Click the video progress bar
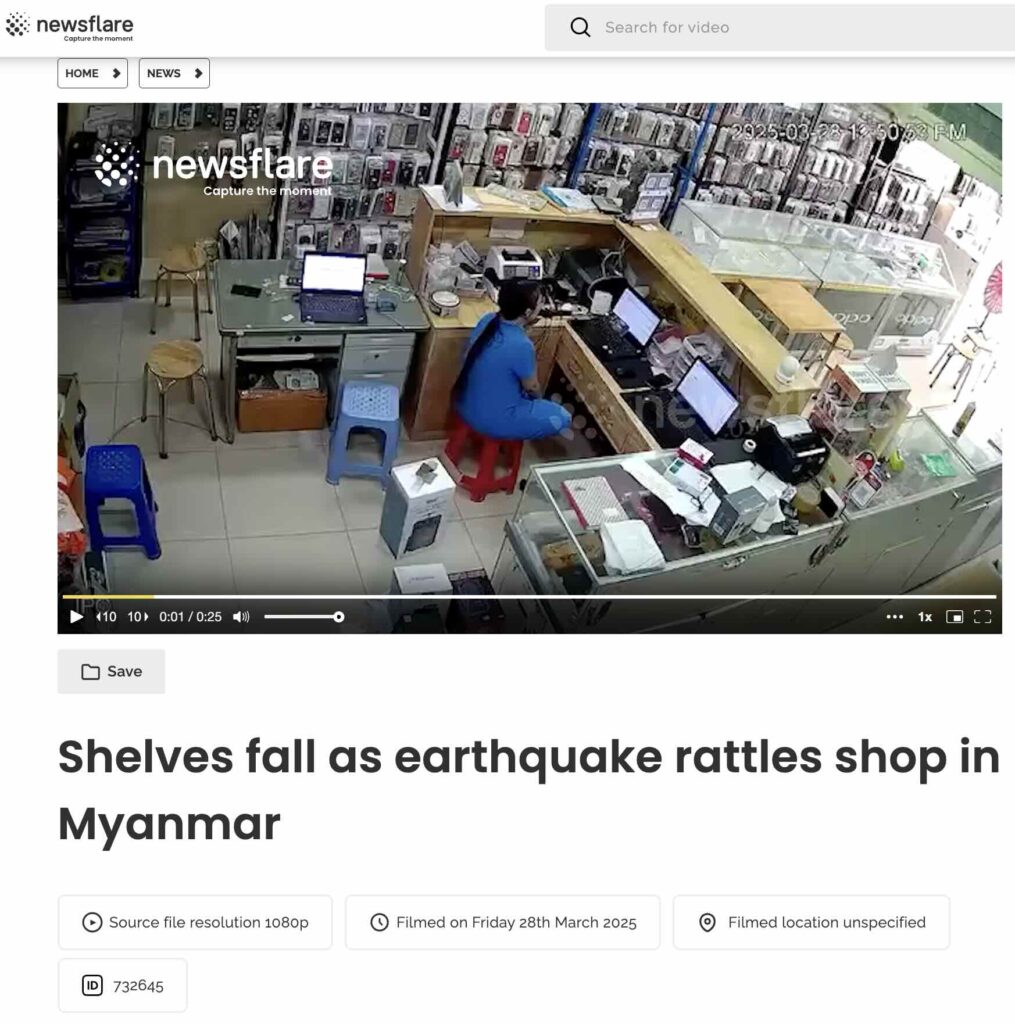 [529, 596]
